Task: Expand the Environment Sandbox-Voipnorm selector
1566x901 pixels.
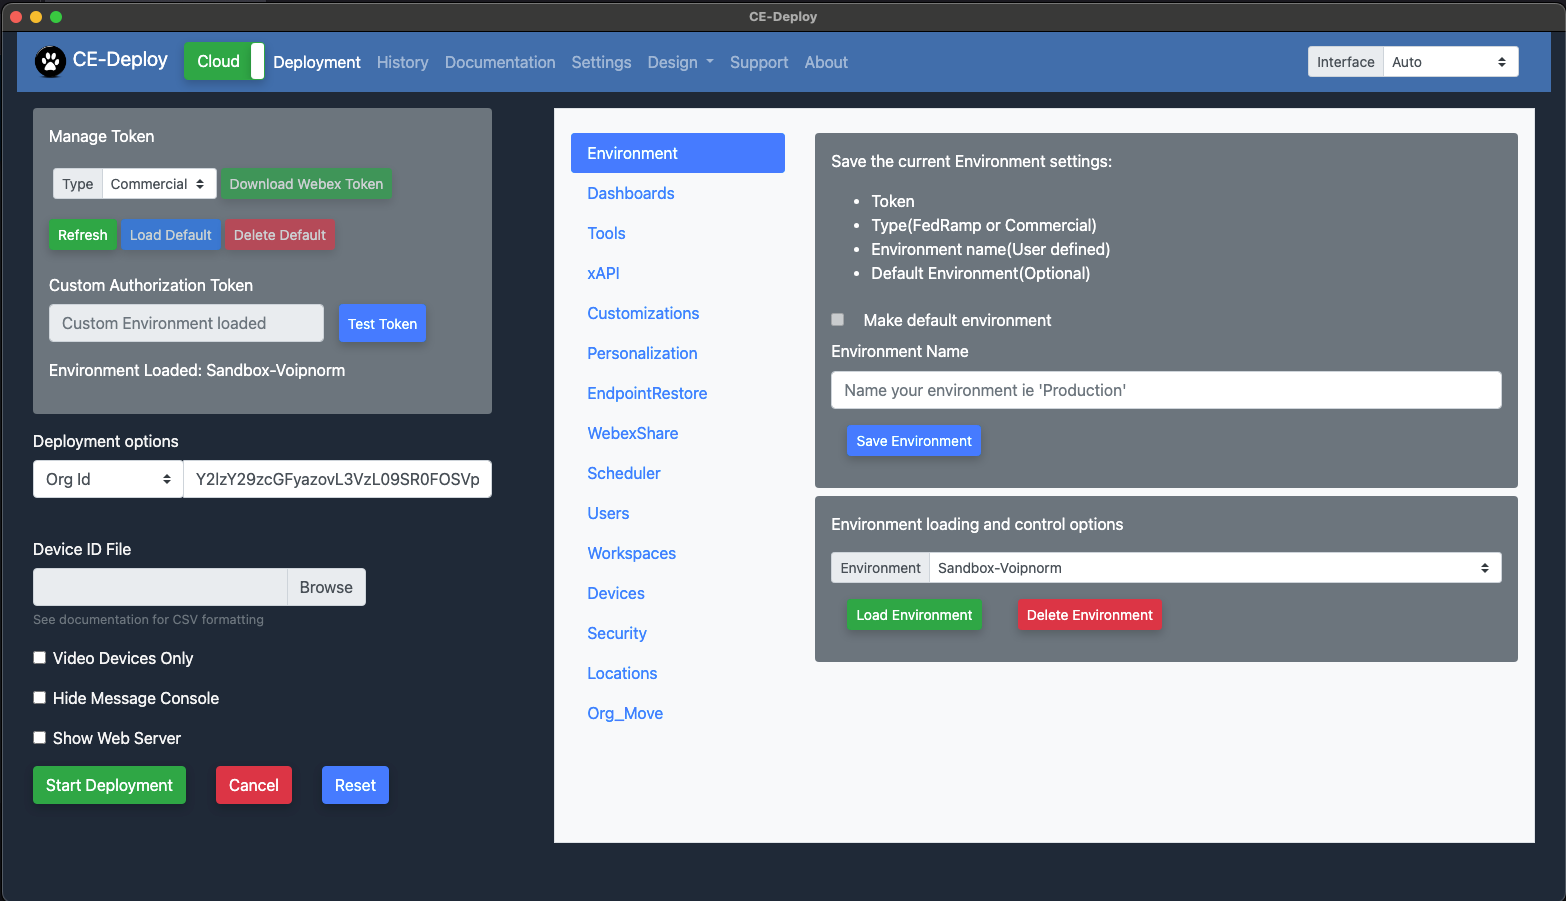Action: [x=1213, y=568]
